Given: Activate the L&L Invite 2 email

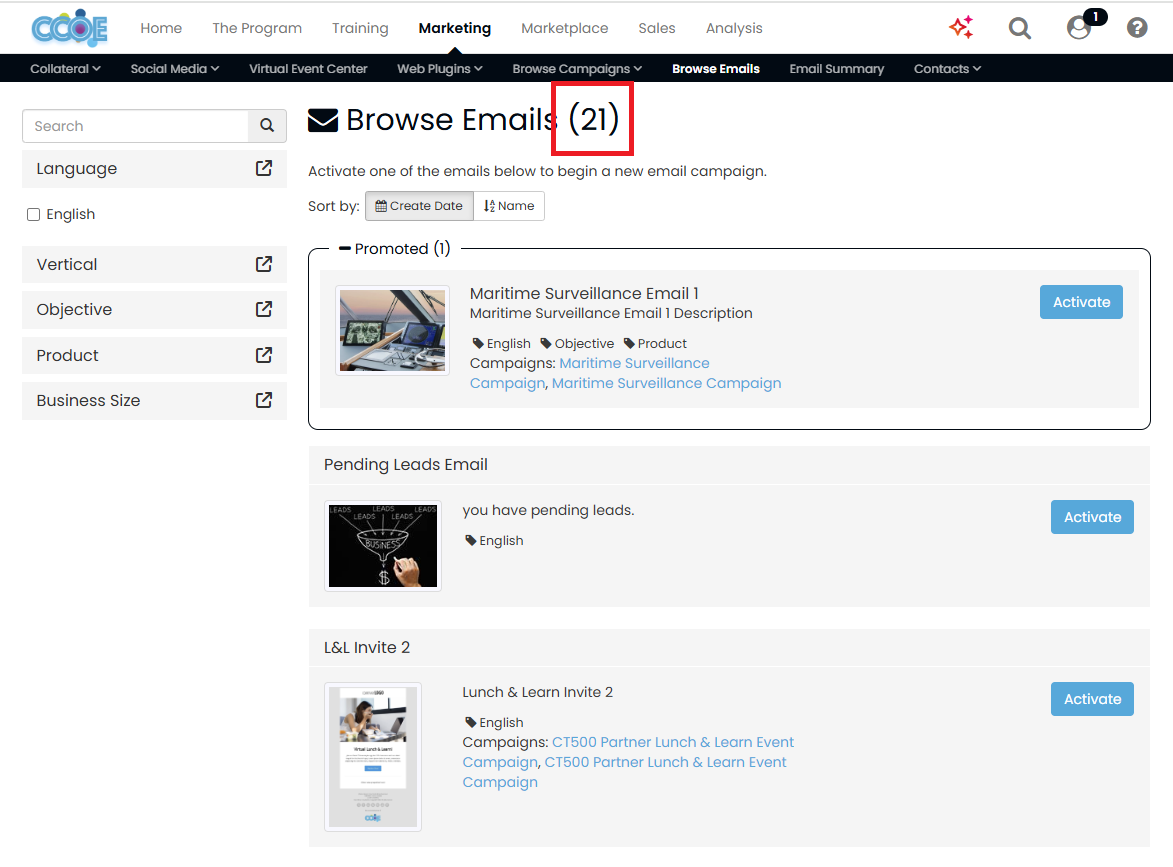Looking at the screenshot, I should point(1092,699).
